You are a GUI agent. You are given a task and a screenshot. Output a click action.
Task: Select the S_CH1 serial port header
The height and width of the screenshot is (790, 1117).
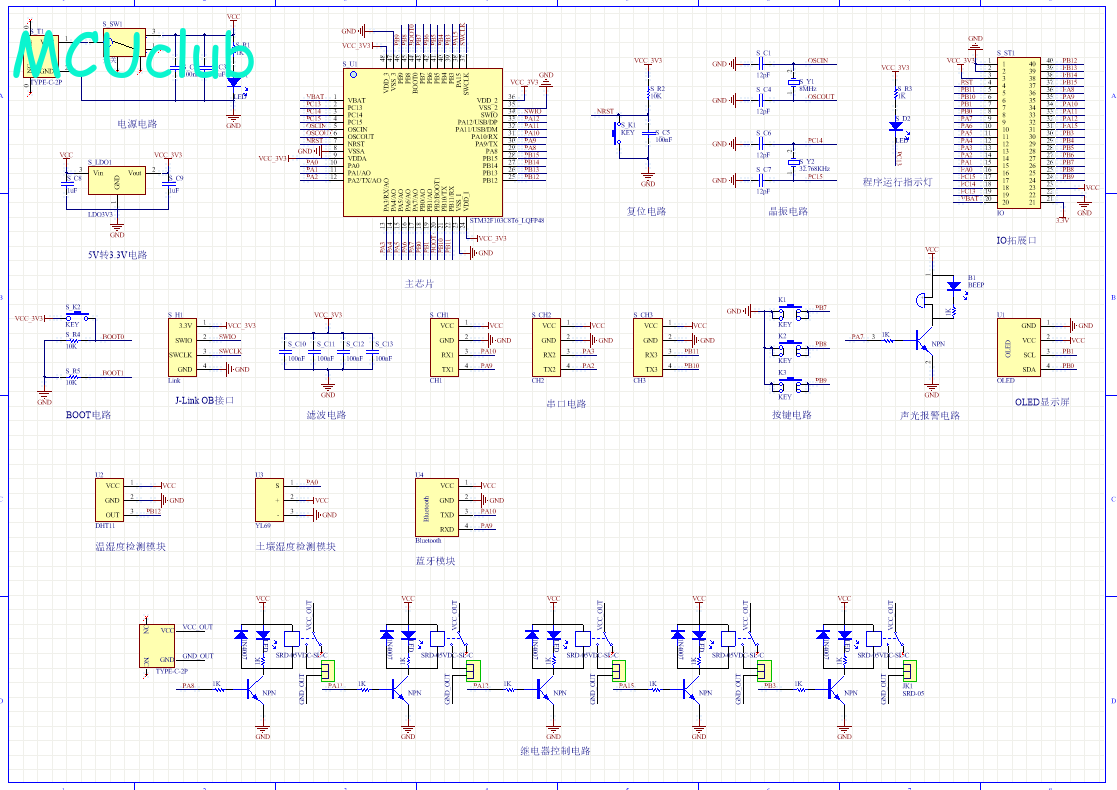(x=444, y=347)
